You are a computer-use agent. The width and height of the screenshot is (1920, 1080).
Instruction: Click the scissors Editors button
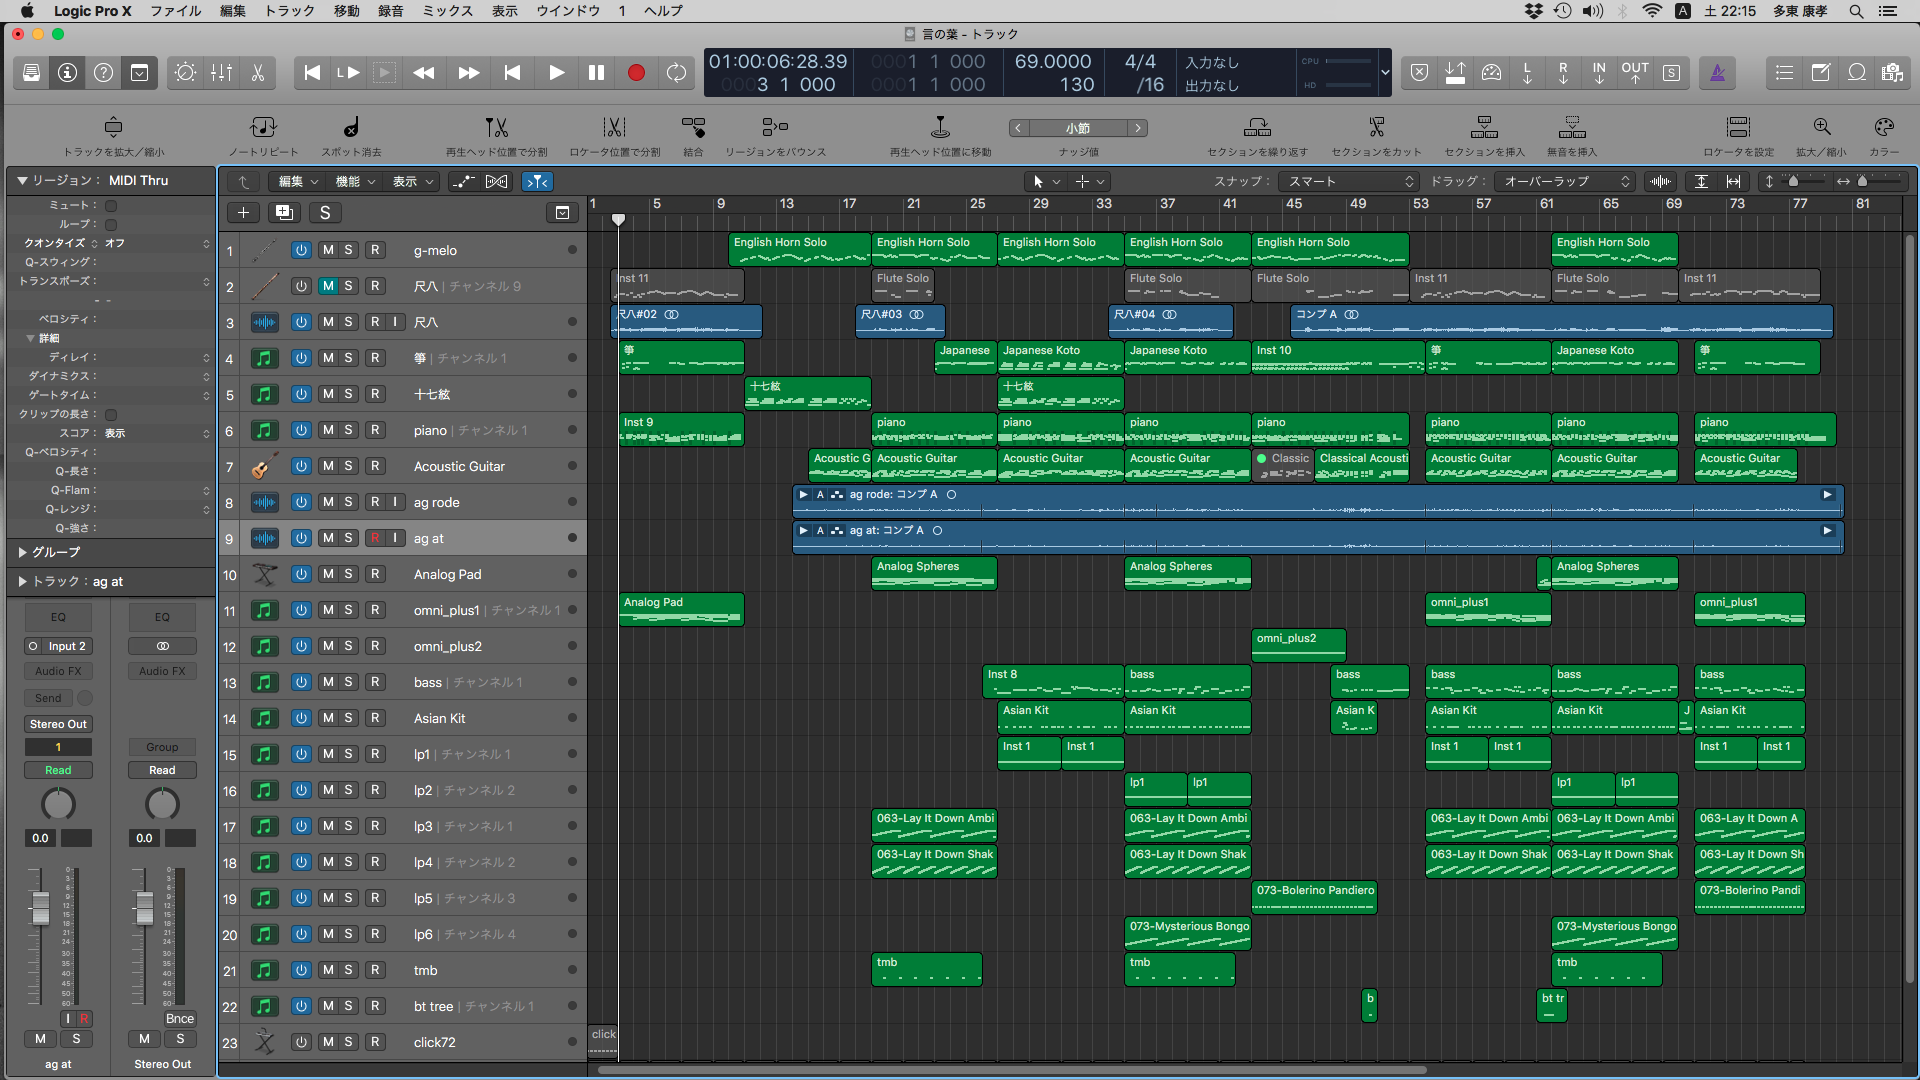257,73
